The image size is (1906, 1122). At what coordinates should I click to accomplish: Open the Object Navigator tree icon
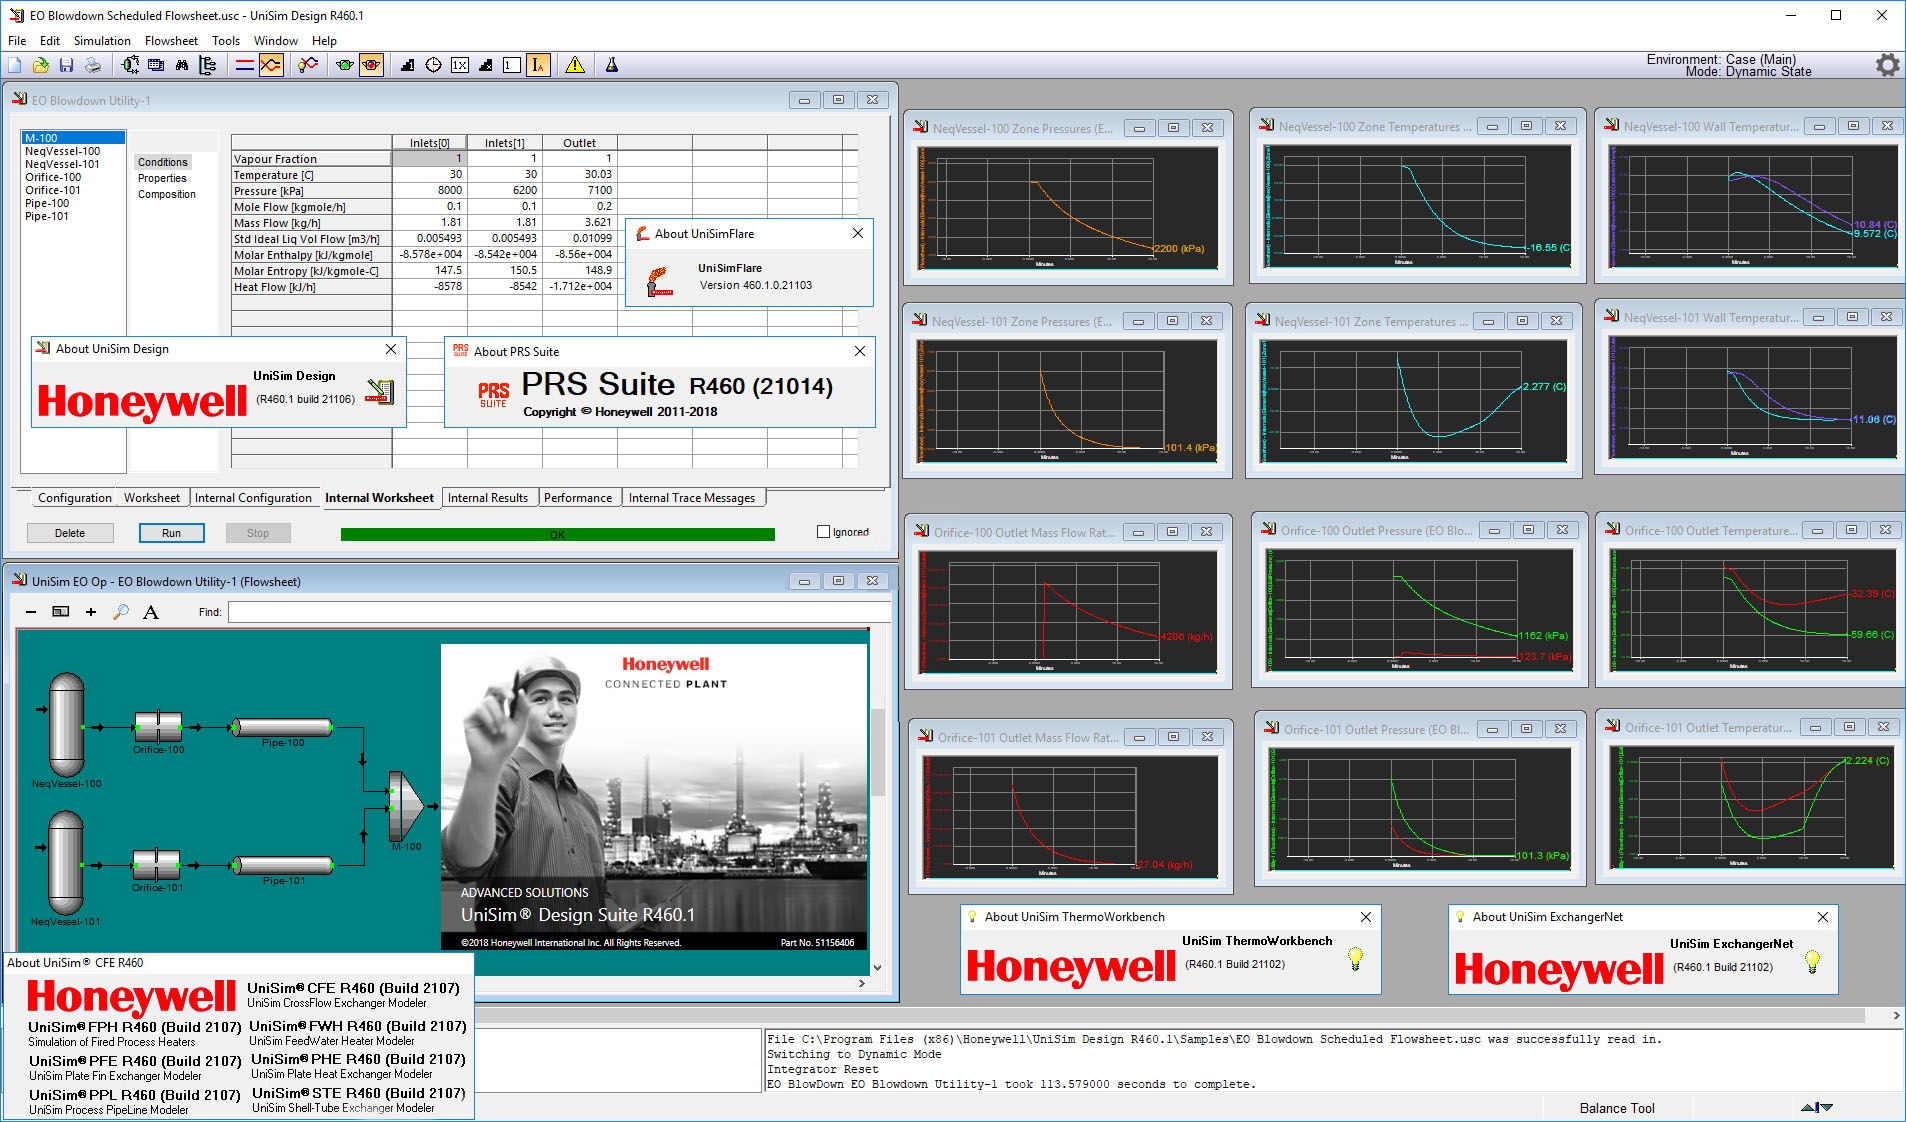(x=208, y=65)
